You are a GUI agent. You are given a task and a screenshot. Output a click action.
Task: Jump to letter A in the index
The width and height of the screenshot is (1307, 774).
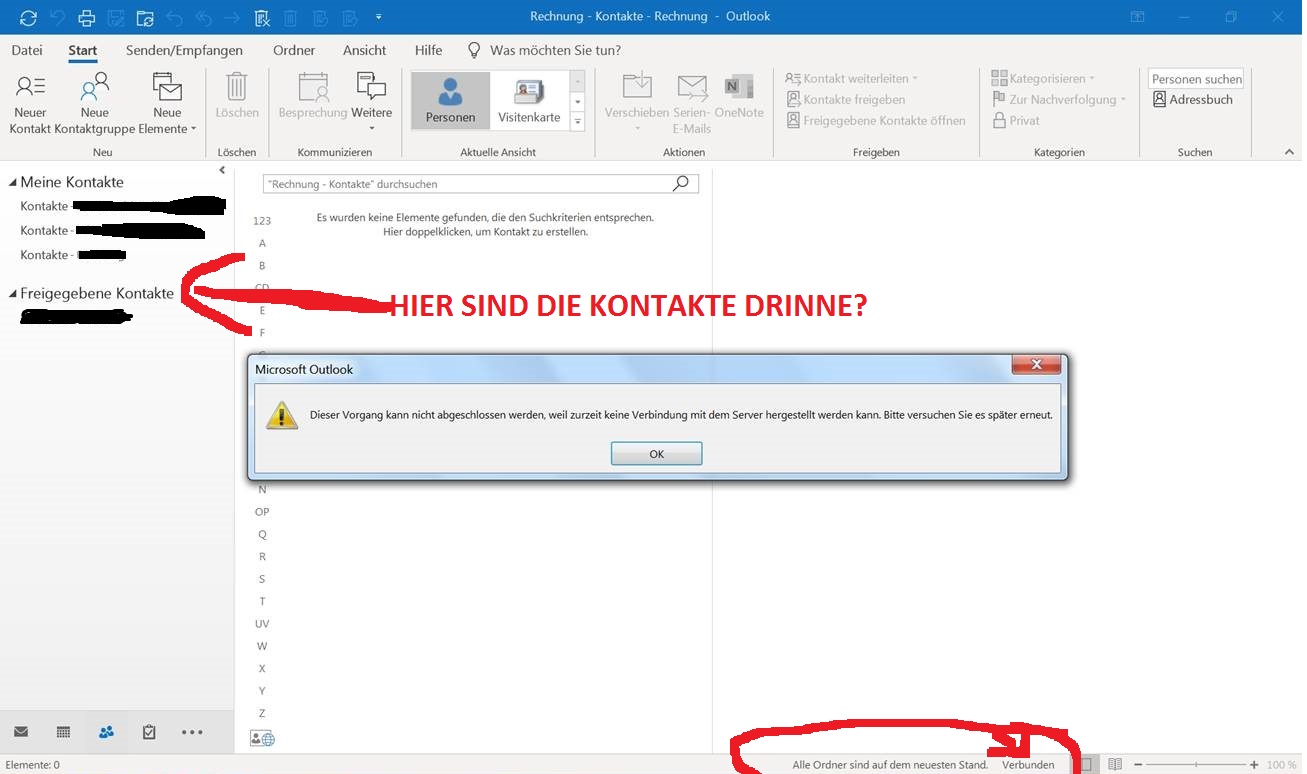[x=262, y=243]
